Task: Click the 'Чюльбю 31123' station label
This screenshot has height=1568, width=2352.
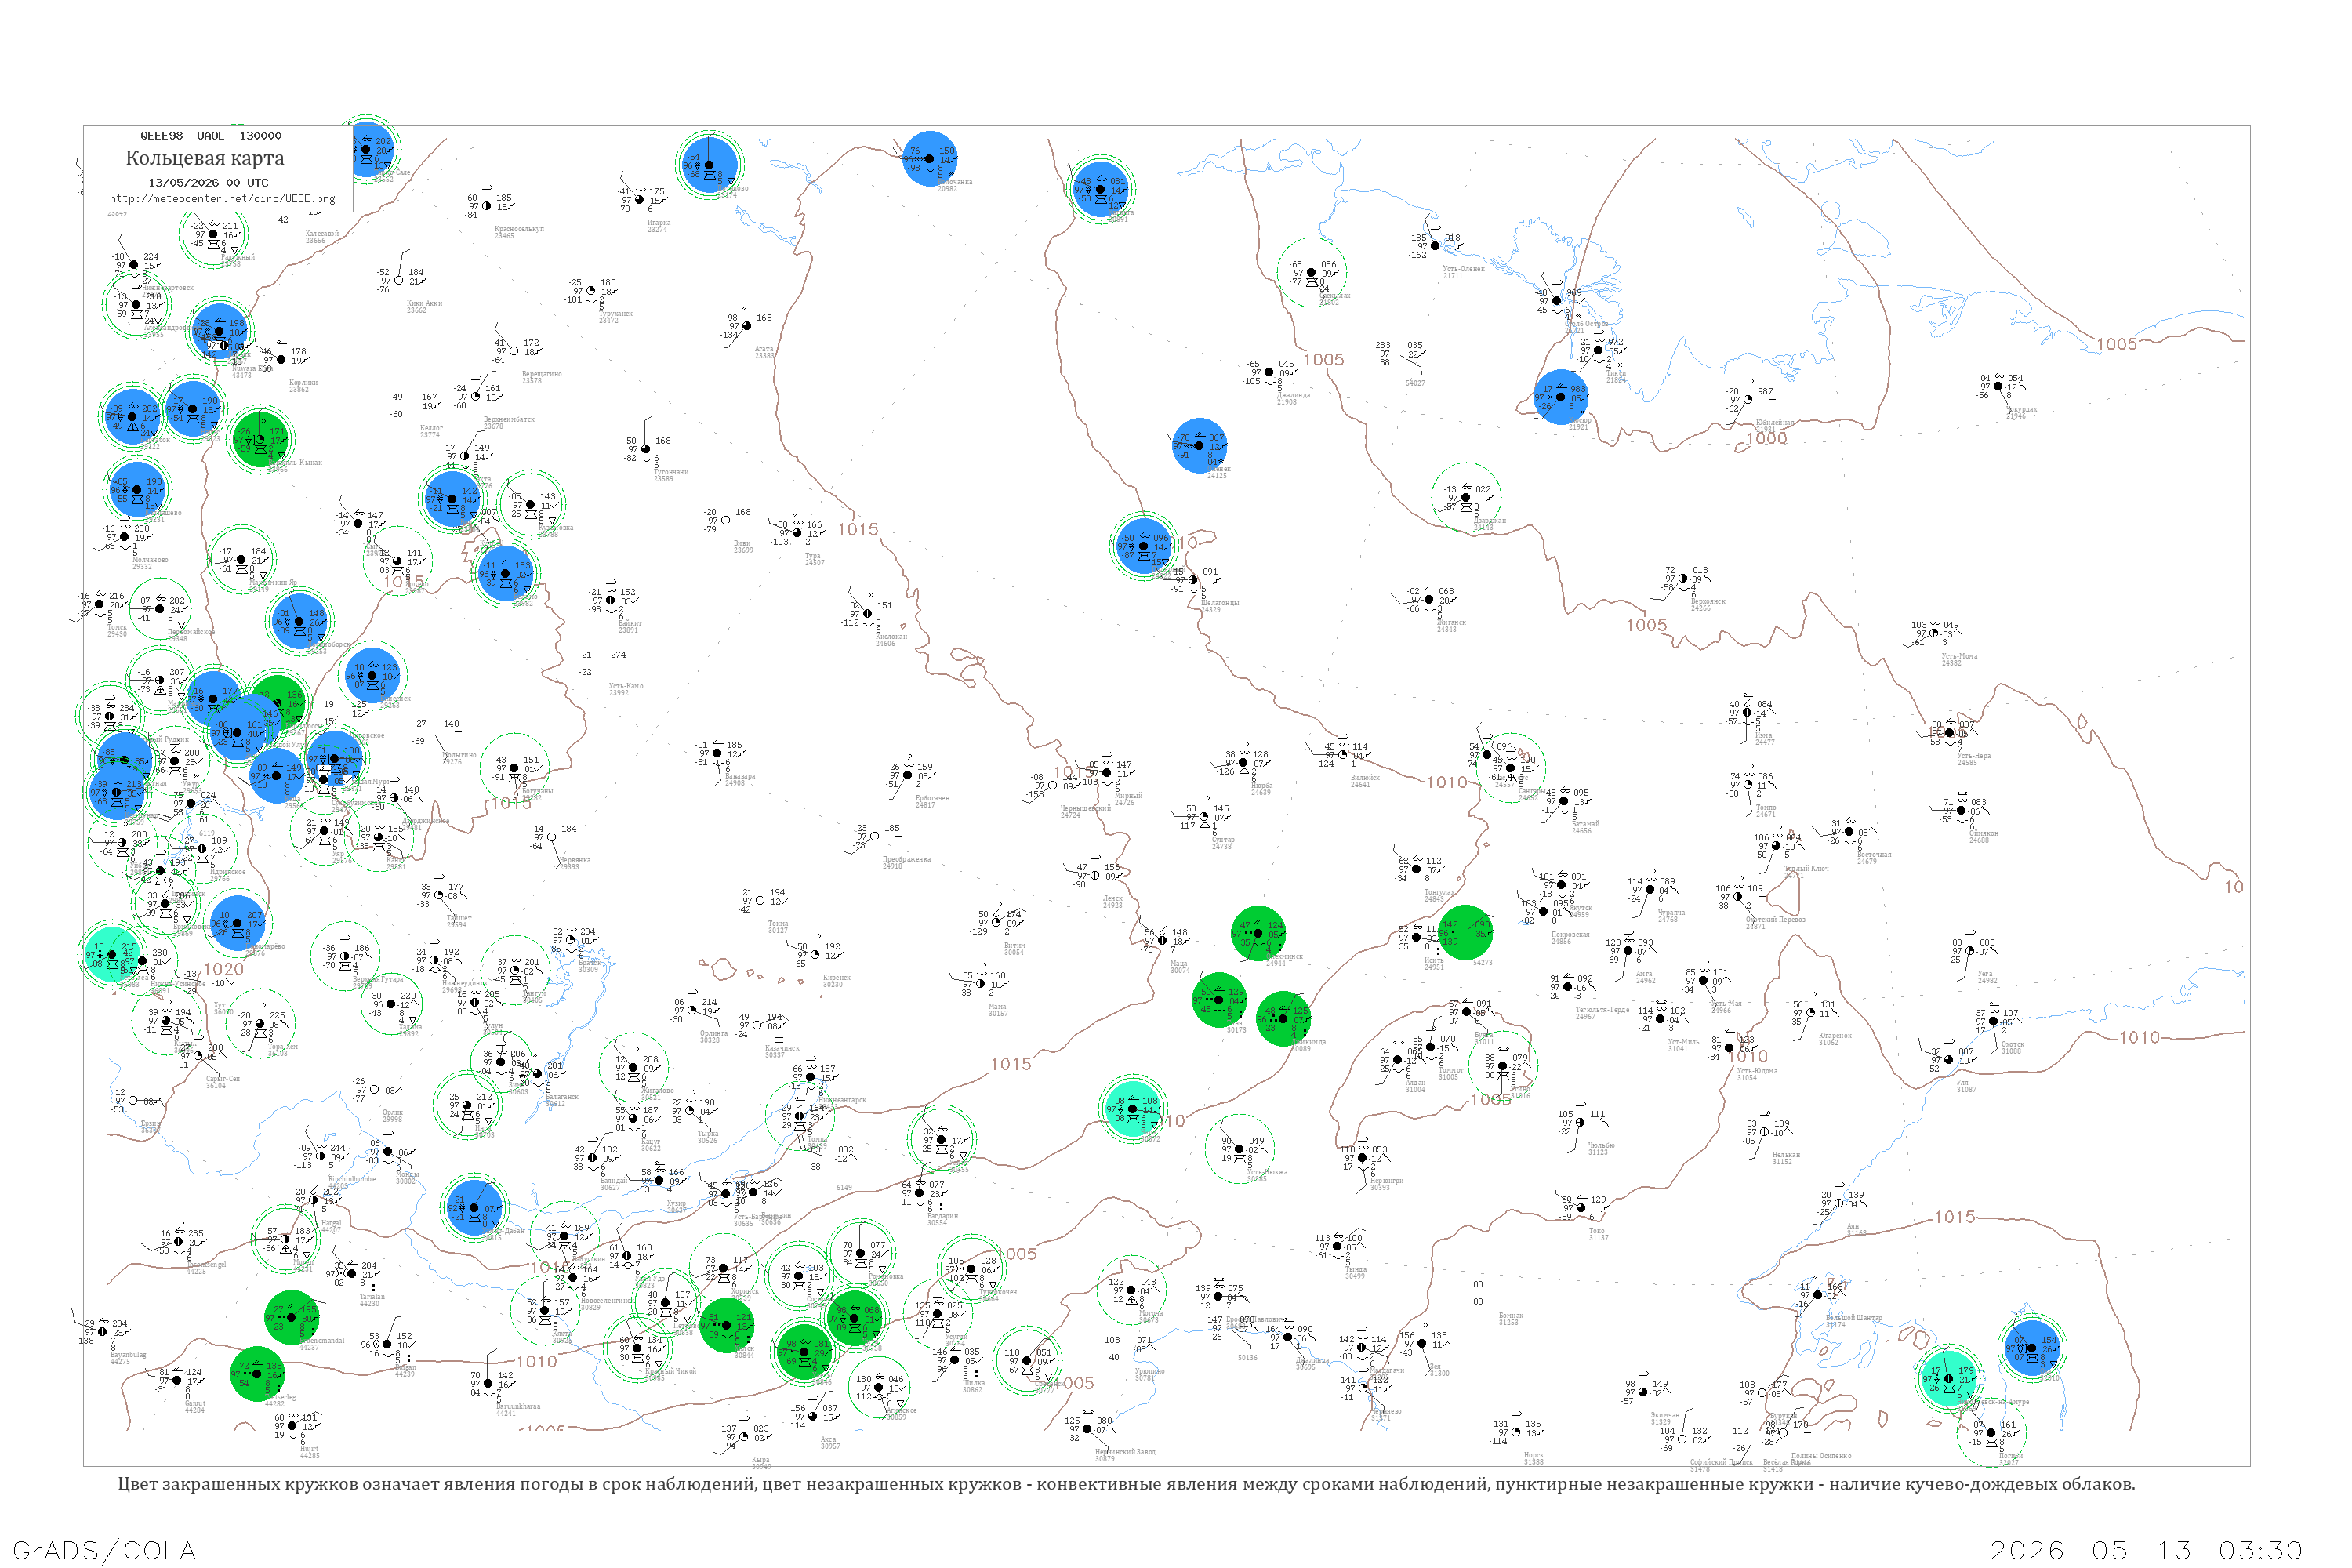Action: click(x=1601, y=1149)
